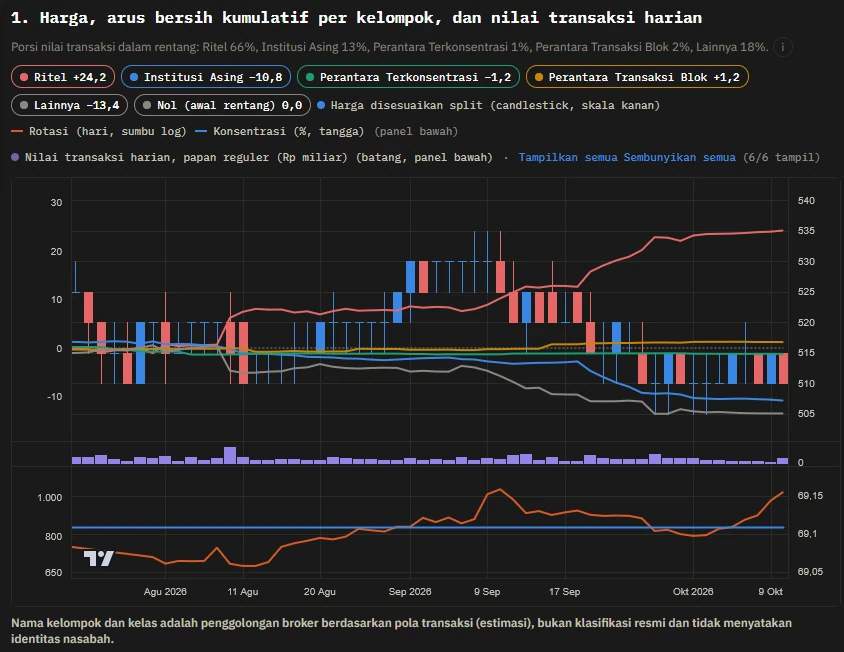Click the 1.000 rotation axis label

pyautogui.click(x=50, y=498)
